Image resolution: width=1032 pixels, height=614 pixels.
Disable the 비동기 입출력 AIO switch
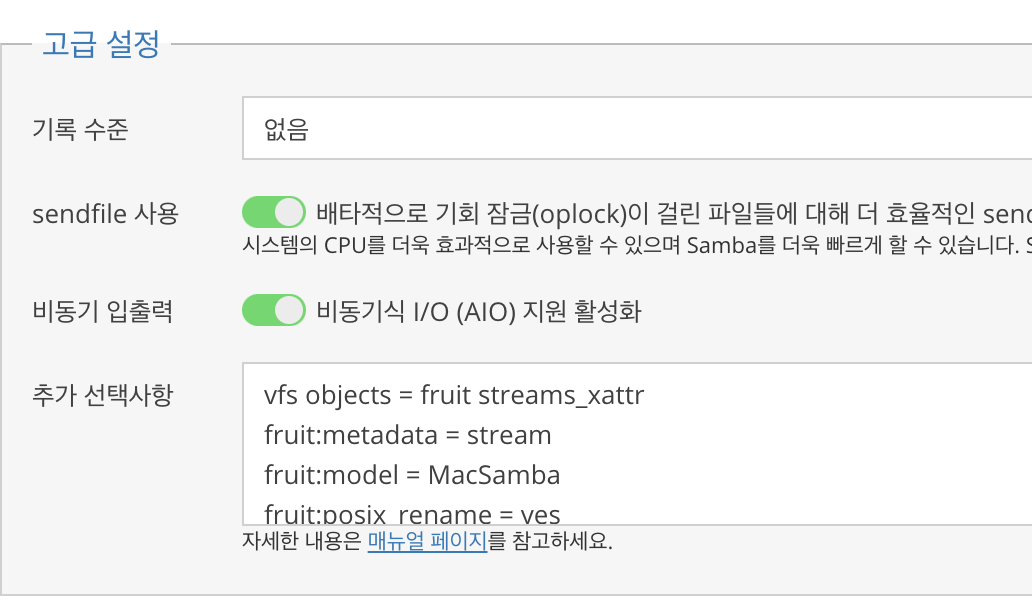[x=273, y=311]
